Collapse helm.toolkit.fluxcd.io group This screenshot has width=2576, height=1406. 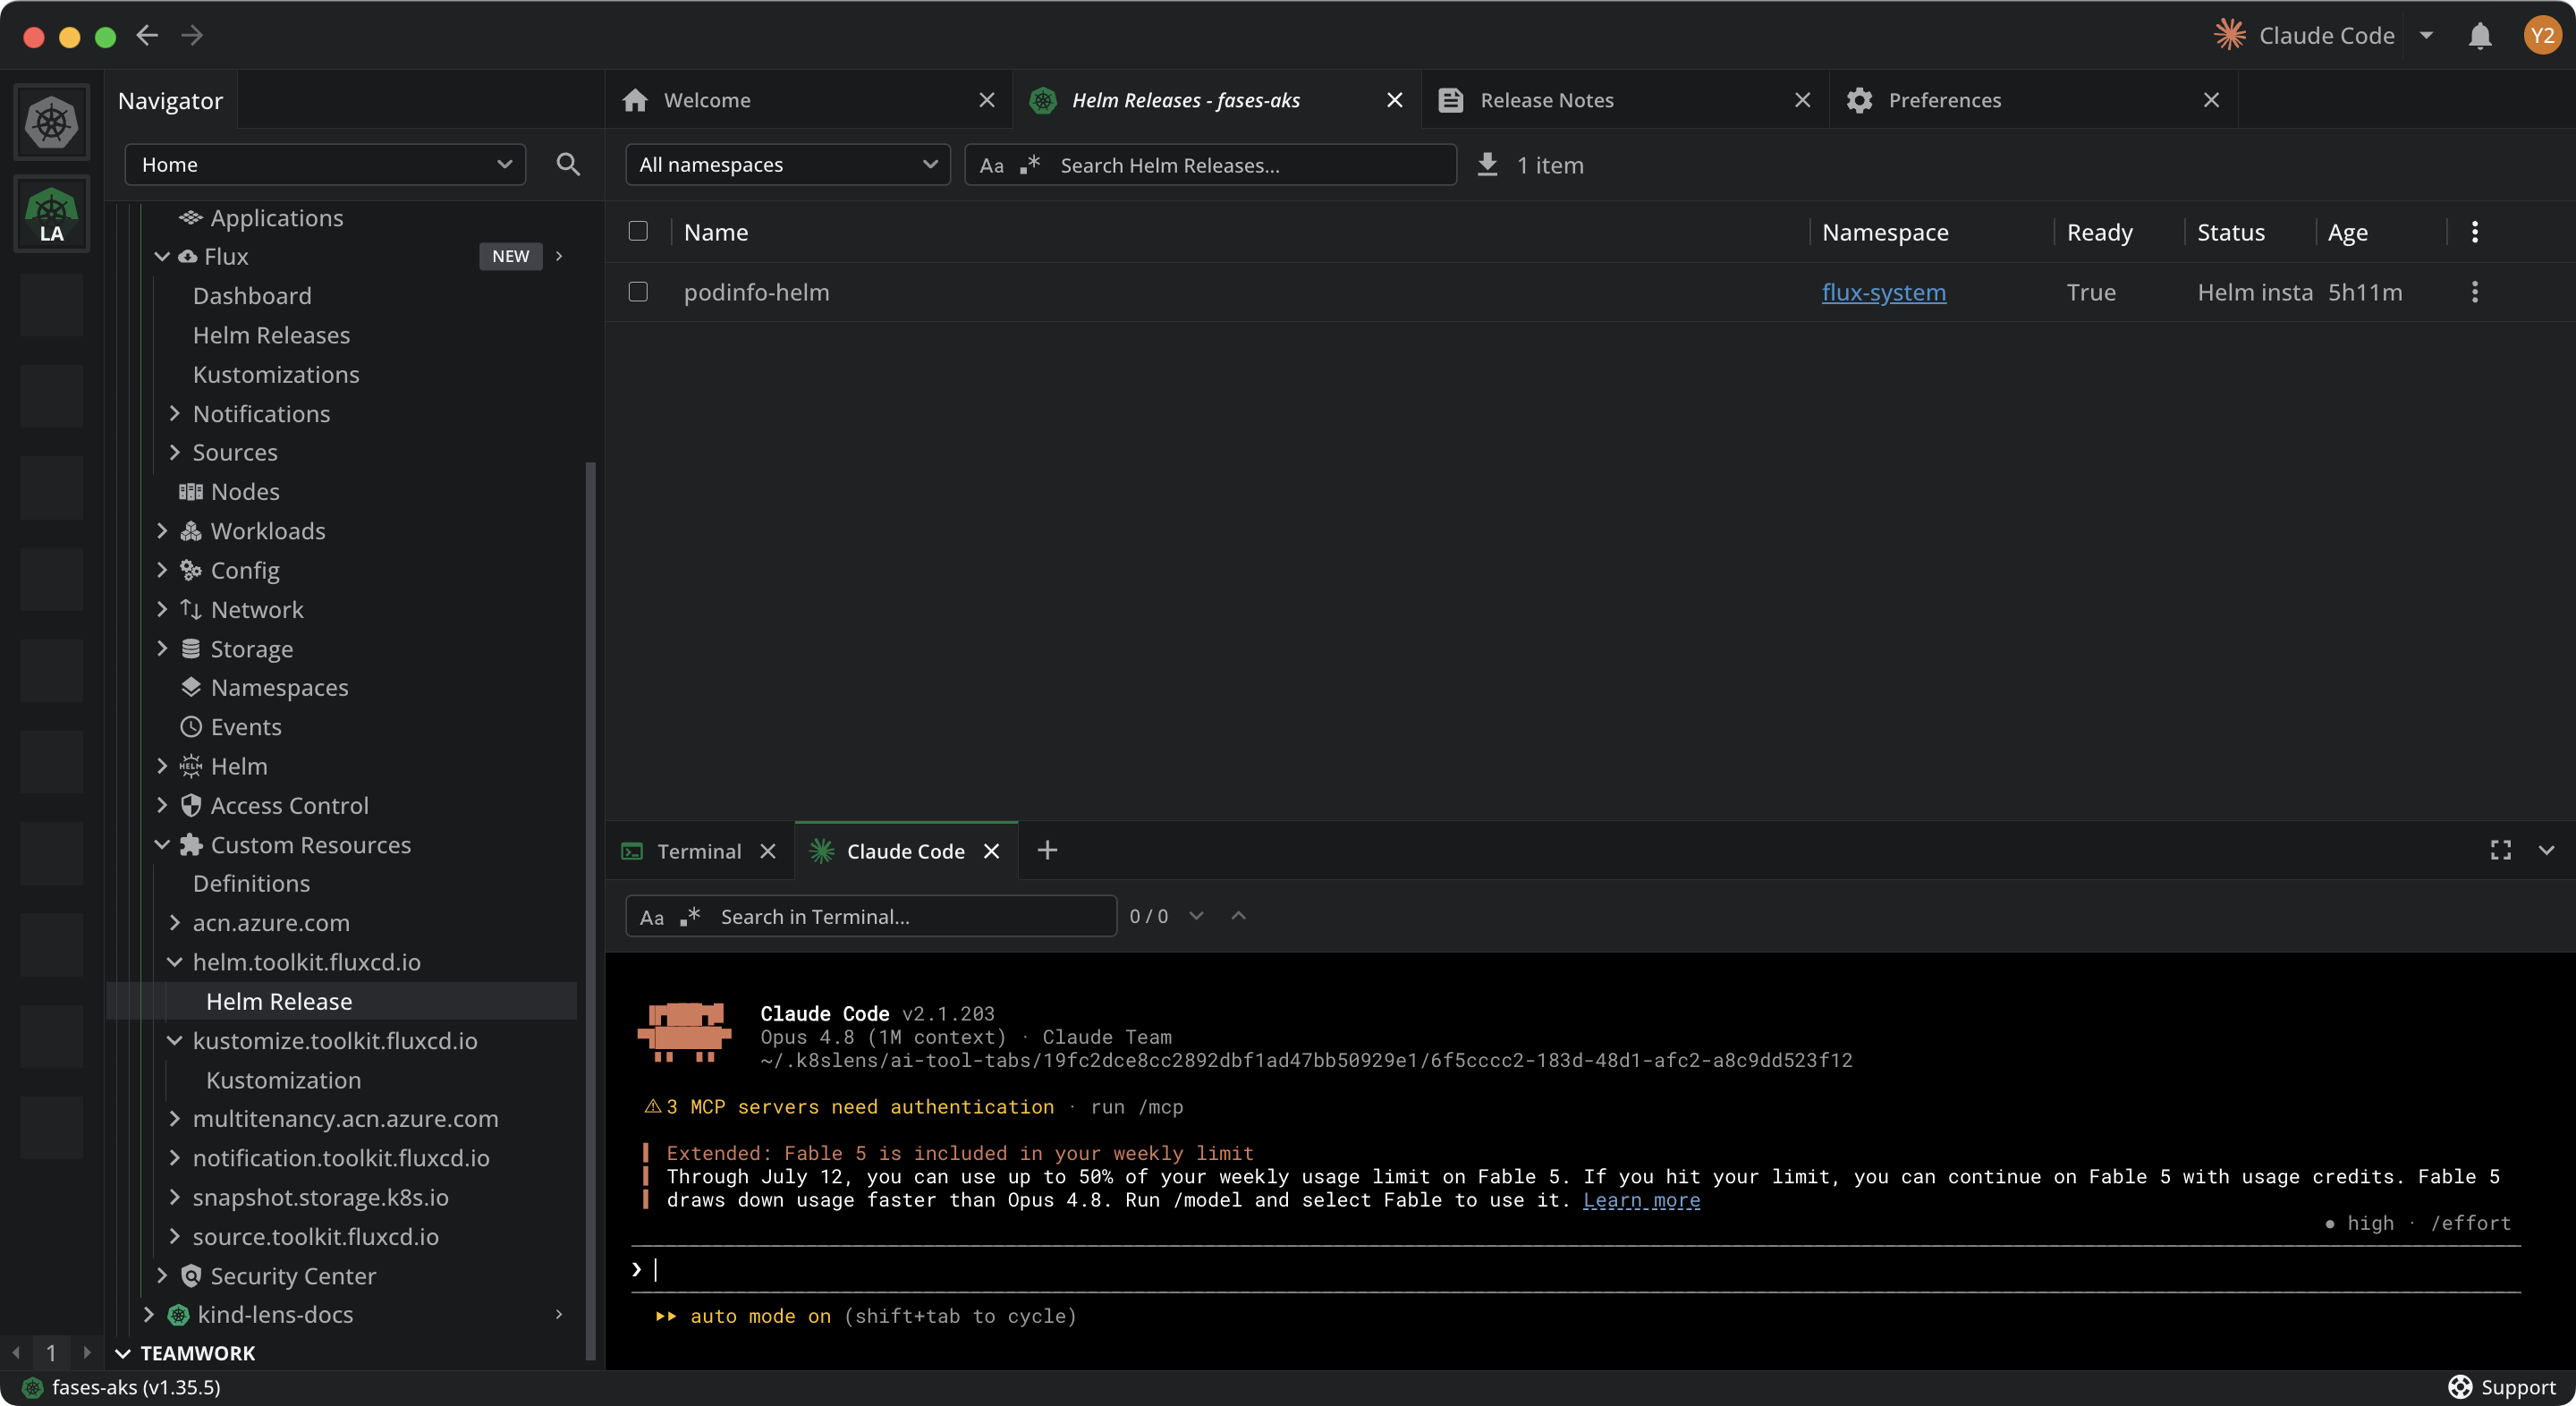click(x=175, y=962)
